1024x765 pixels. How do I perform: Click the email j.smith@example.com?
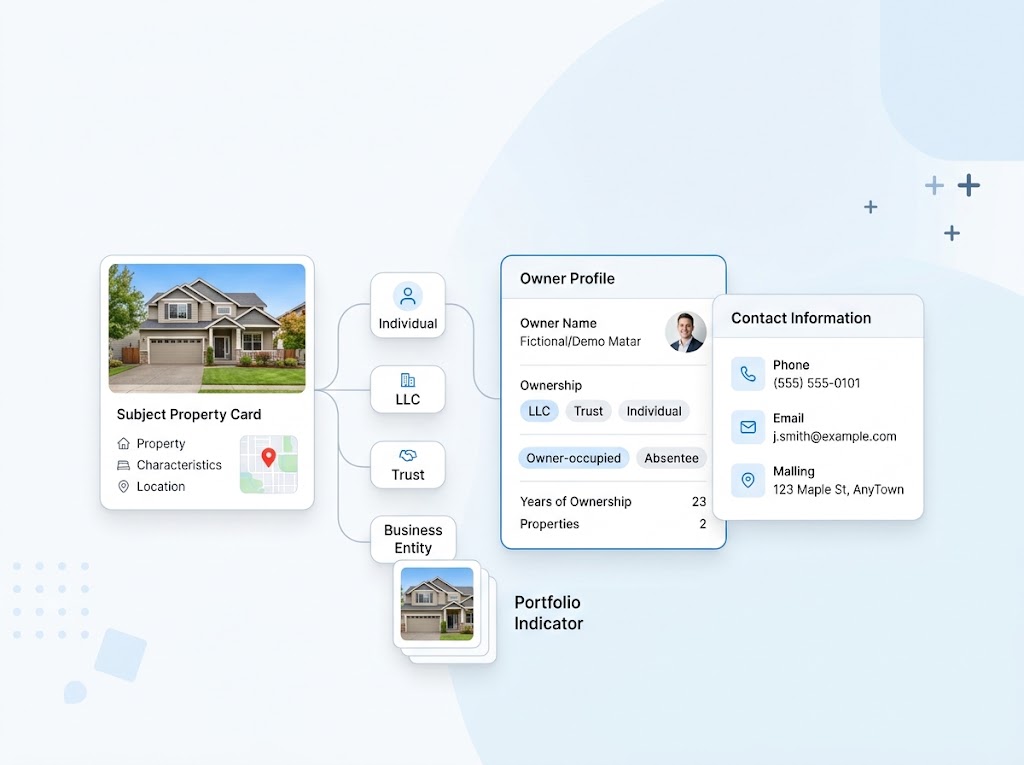click(835, 436)
